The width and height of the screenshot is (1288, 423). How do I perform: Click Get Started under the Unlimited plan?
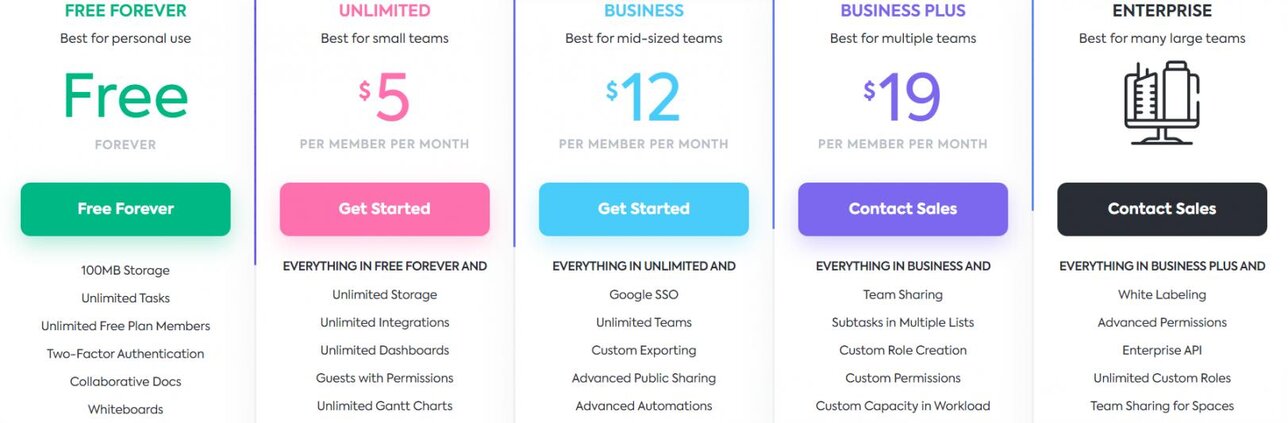click(x=384, y=209)
